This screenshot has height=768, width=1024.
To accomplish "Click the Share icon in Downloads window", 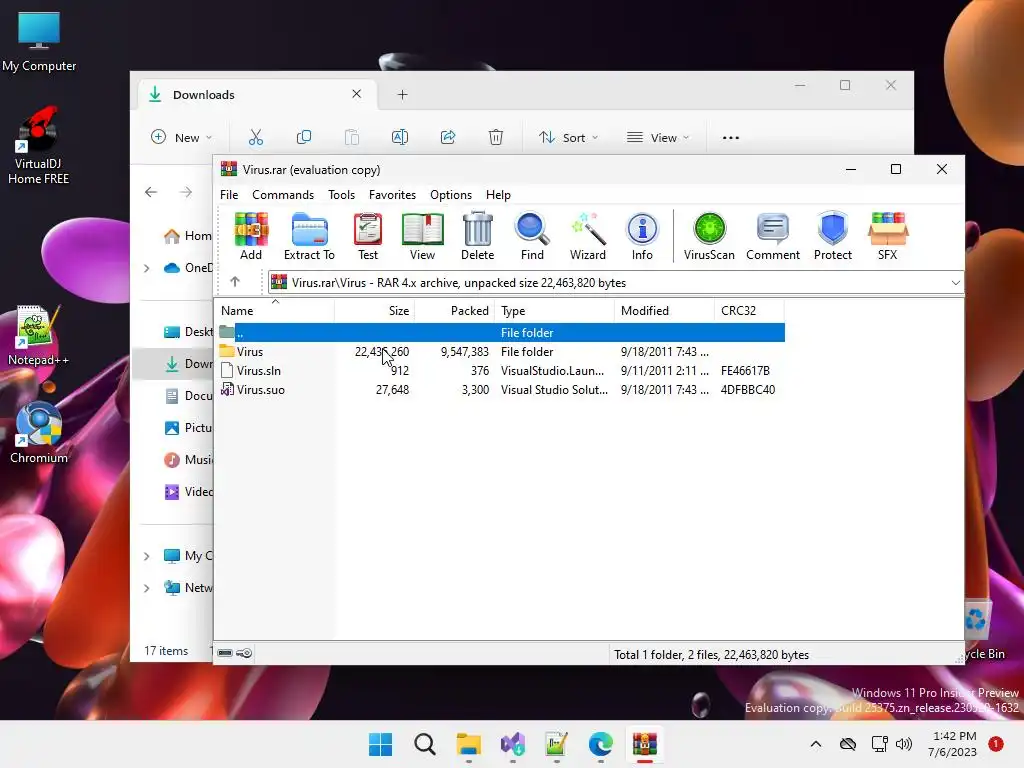I will click(x=448, y=137).
